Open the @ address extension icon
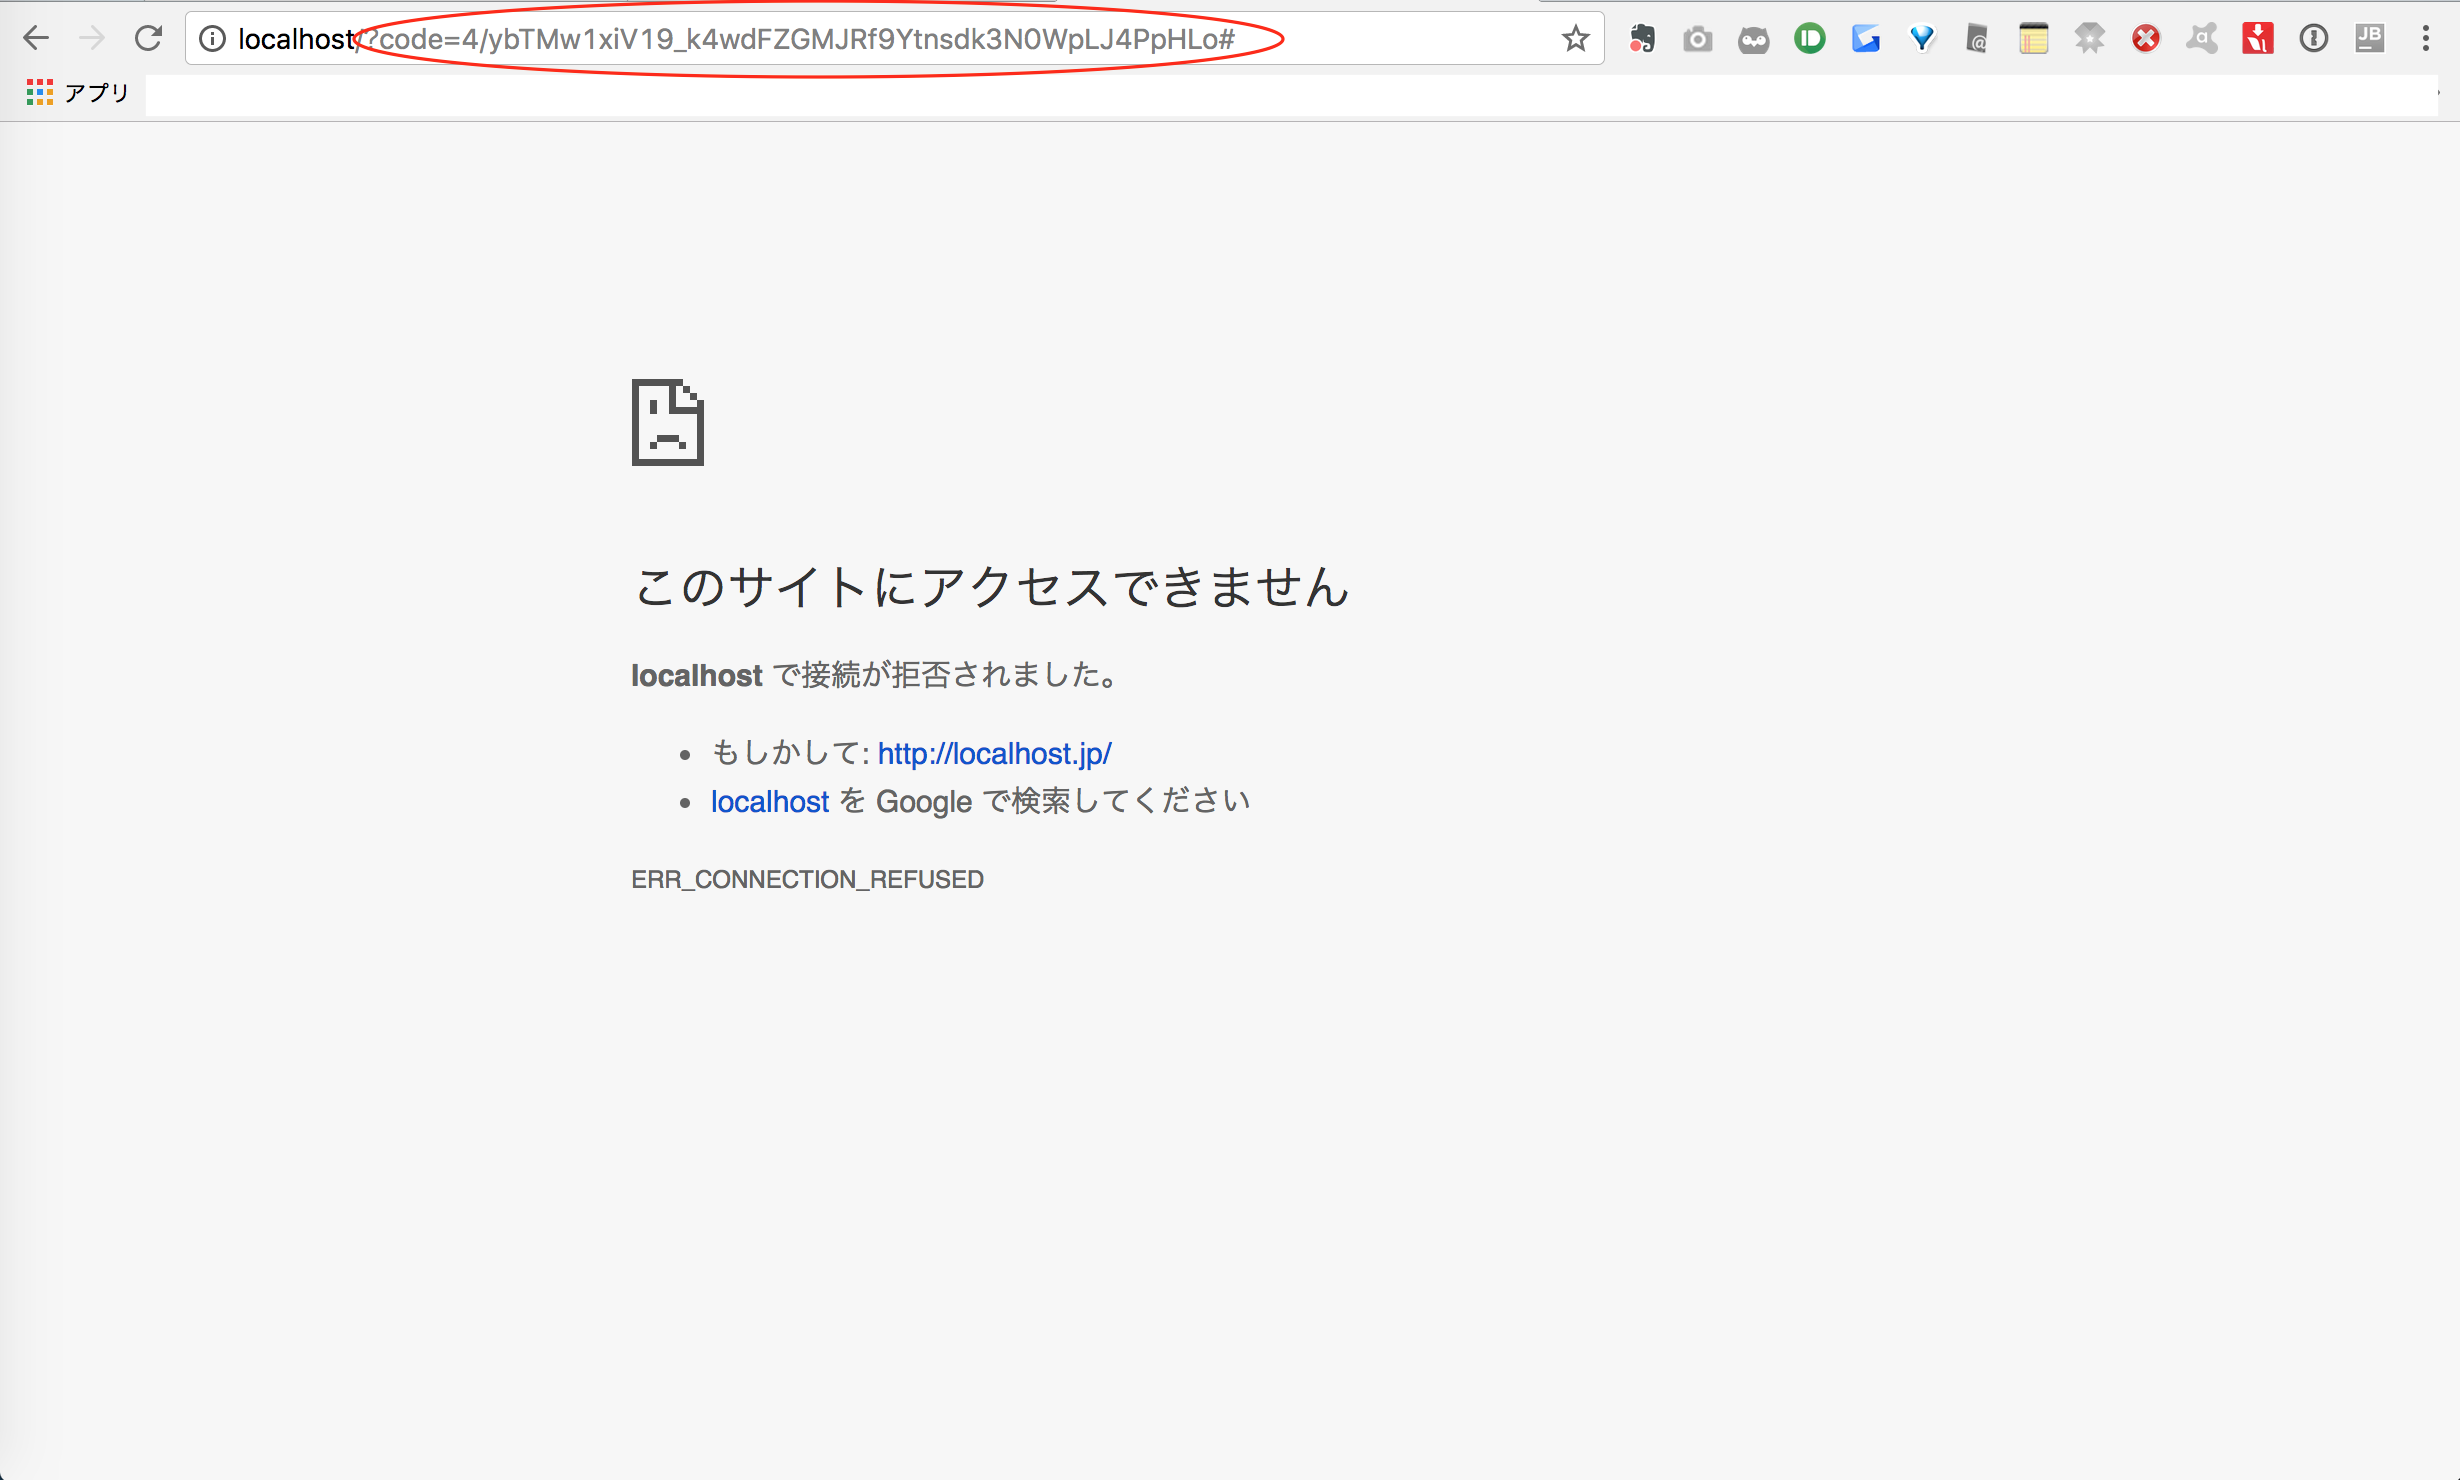 [1978, 39]
